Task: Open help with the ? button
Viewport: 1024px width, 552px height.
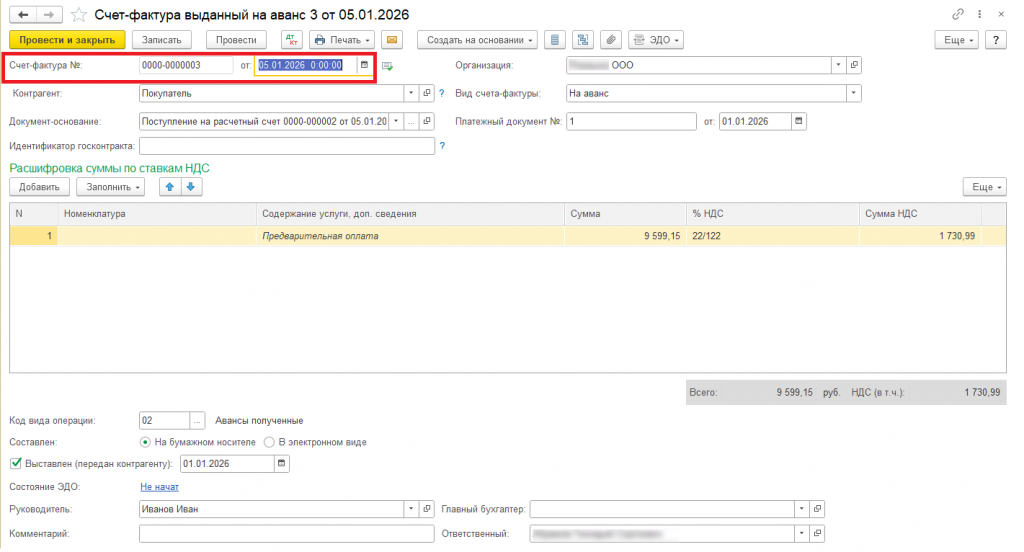Action: click(x=995, y=40)
